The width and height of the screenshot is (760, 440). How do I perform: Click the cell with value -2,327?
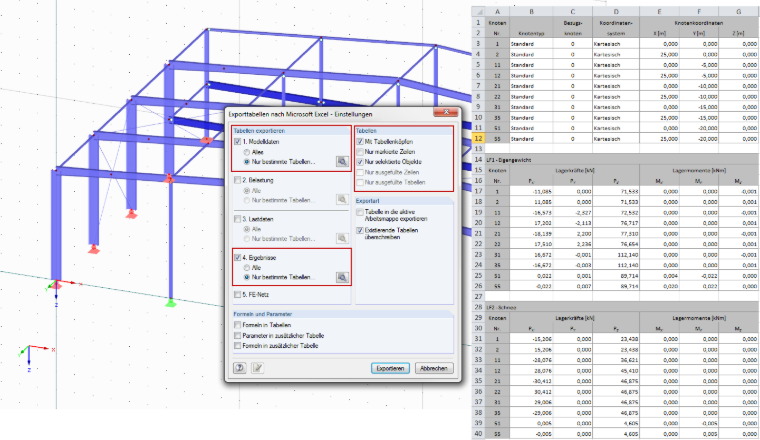click(572, 213)
